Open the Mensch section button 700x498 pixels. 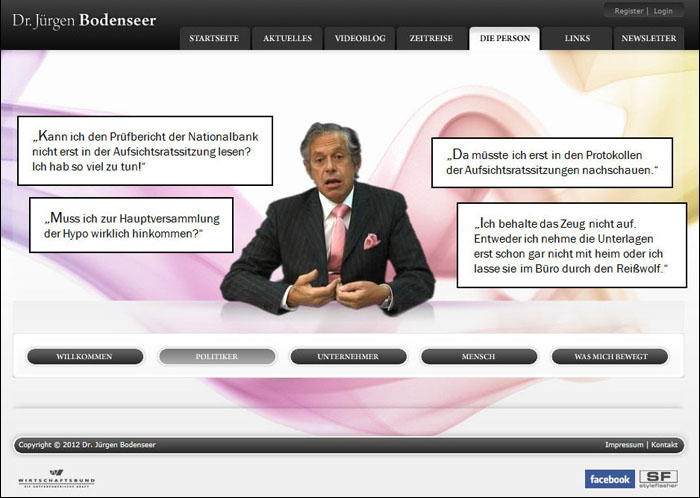[x=479, y=357]
